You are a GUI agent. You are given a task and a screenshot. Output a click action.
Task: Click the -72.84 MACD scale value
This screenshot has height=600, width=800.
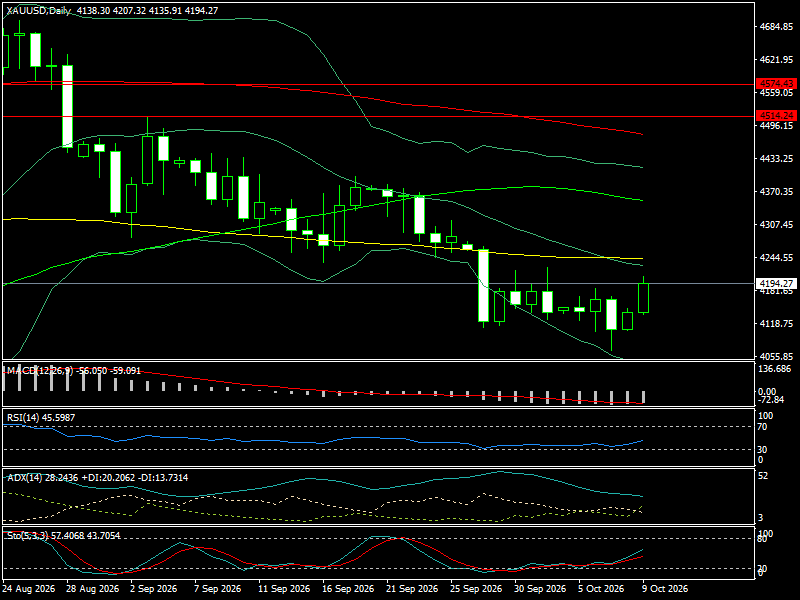[771, 400]
